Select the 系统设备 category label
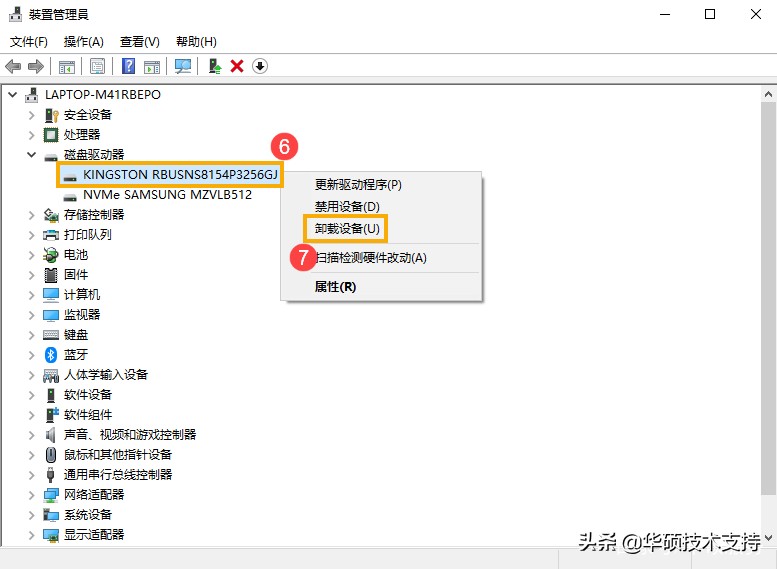 pos(88,515)
